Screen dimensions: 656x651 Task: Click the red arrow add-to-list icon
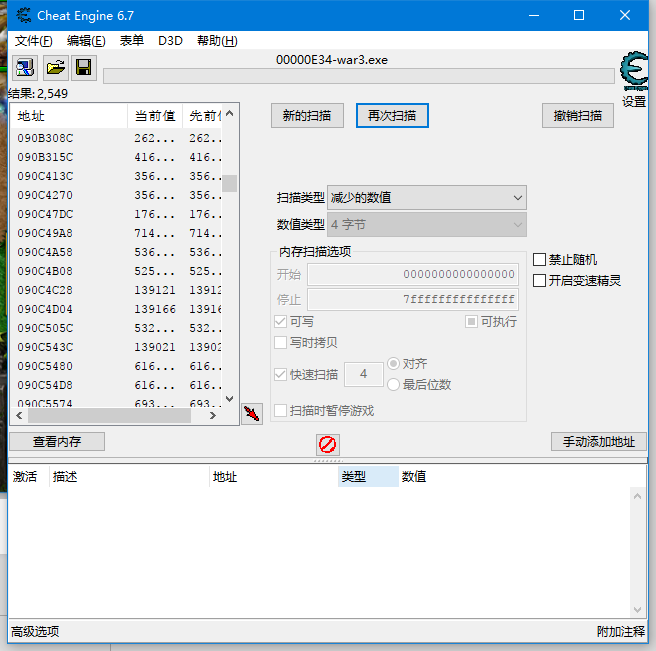[x=252, y=414]
